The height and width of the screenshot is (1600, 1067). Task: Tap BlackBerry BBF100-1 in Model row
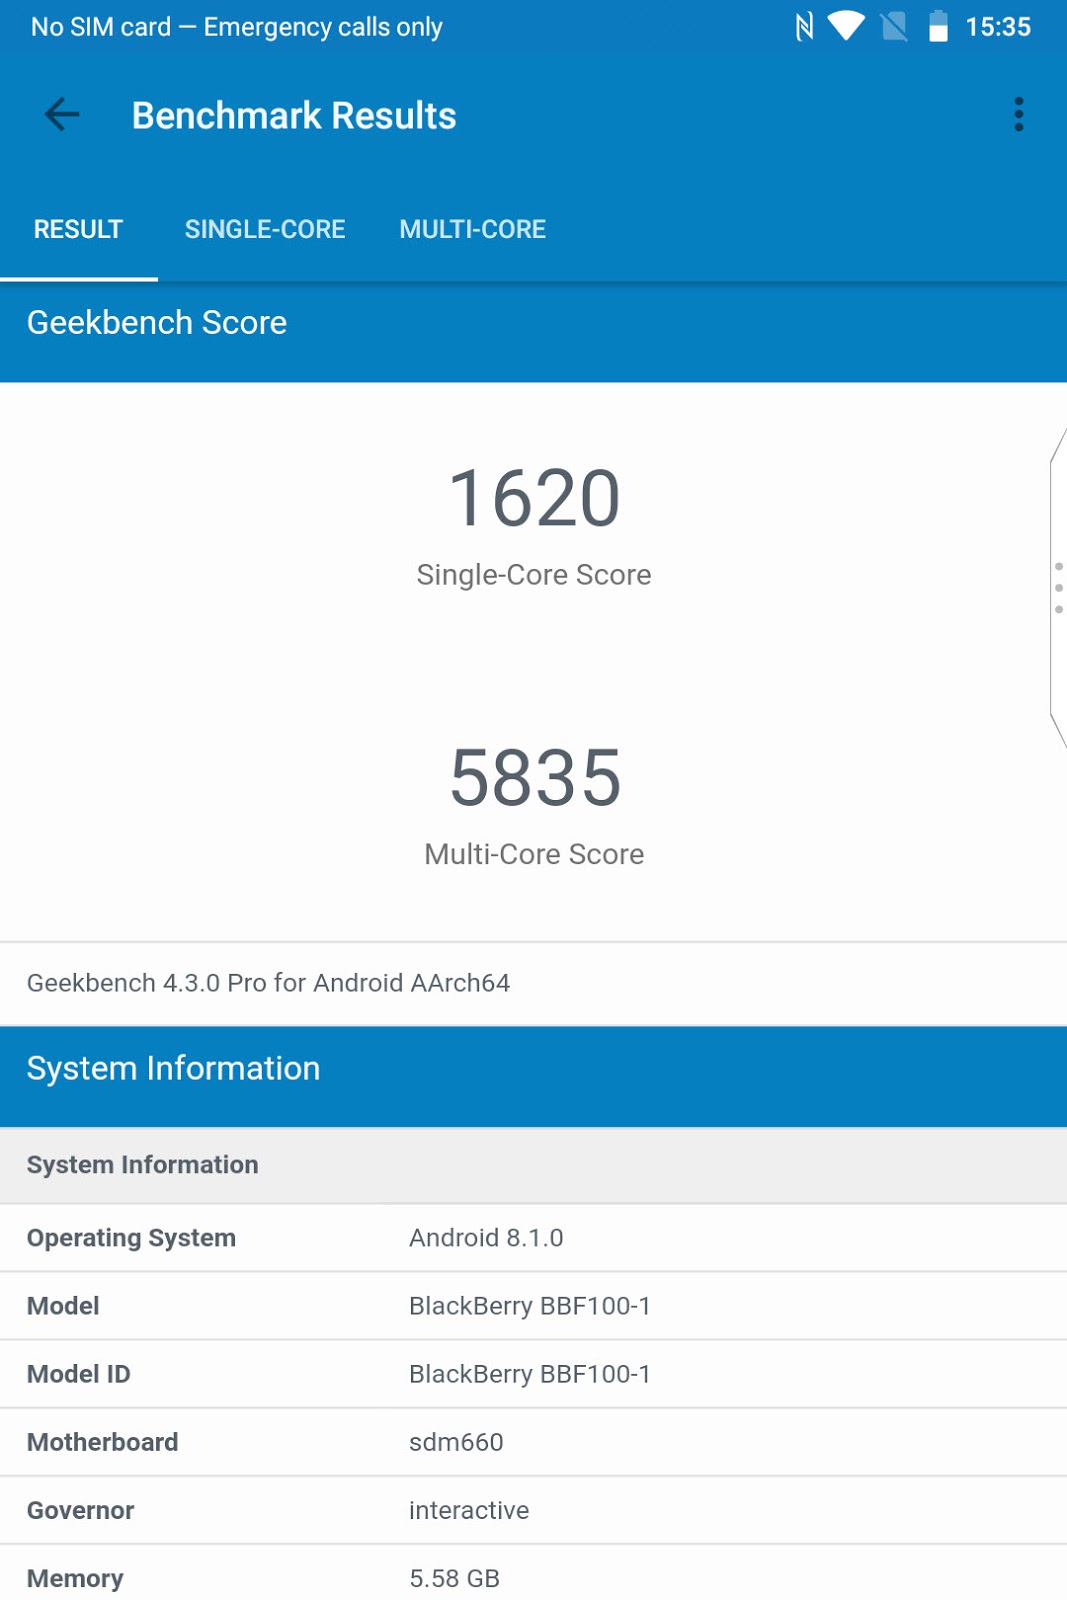(x=530, y=1306)
